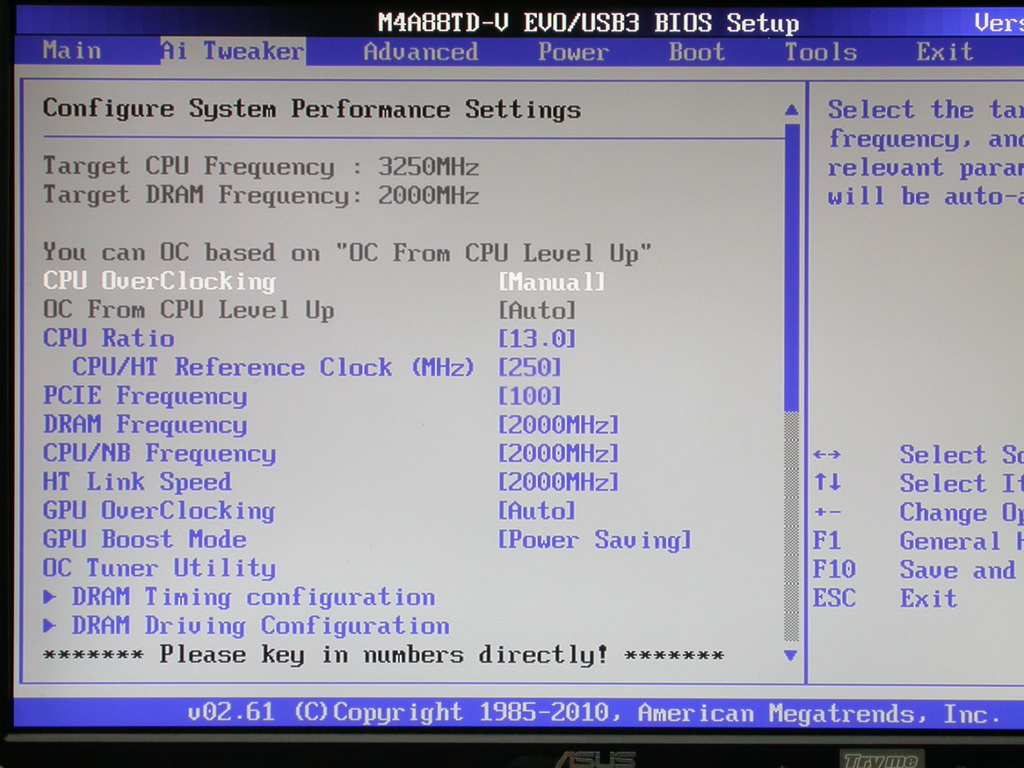Select the GPU OverClocking label
Viewport: 1024px width, 768px height.
159,511
